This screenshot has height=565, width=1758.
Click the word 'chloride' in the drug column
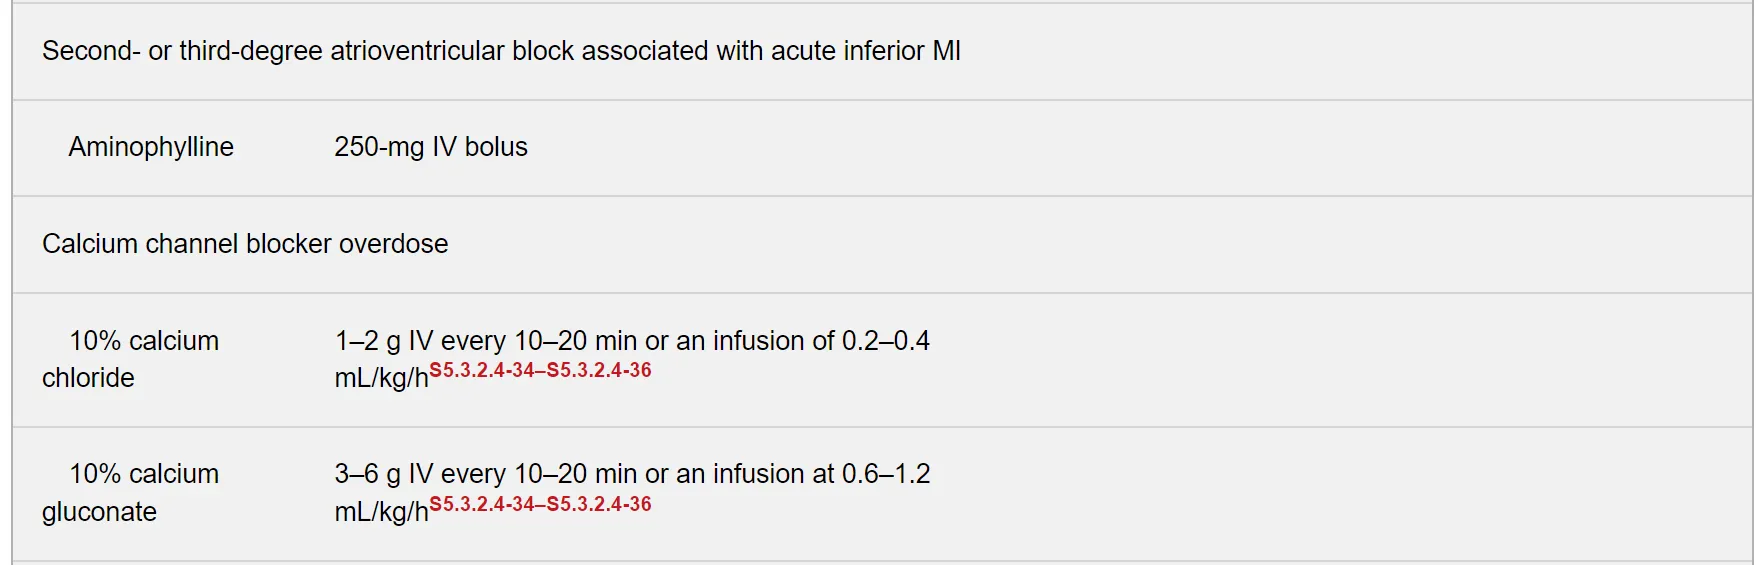click(x=88, y=378)
